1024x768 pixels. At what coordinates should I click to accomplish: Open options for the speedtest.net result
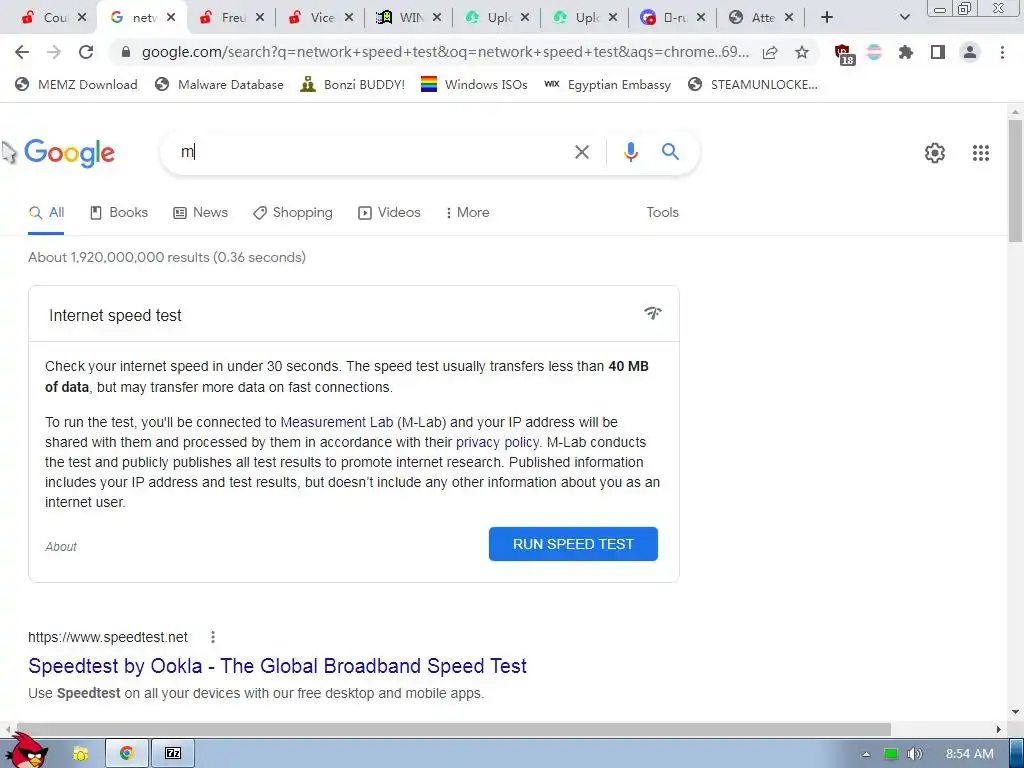tap(213, 637)
